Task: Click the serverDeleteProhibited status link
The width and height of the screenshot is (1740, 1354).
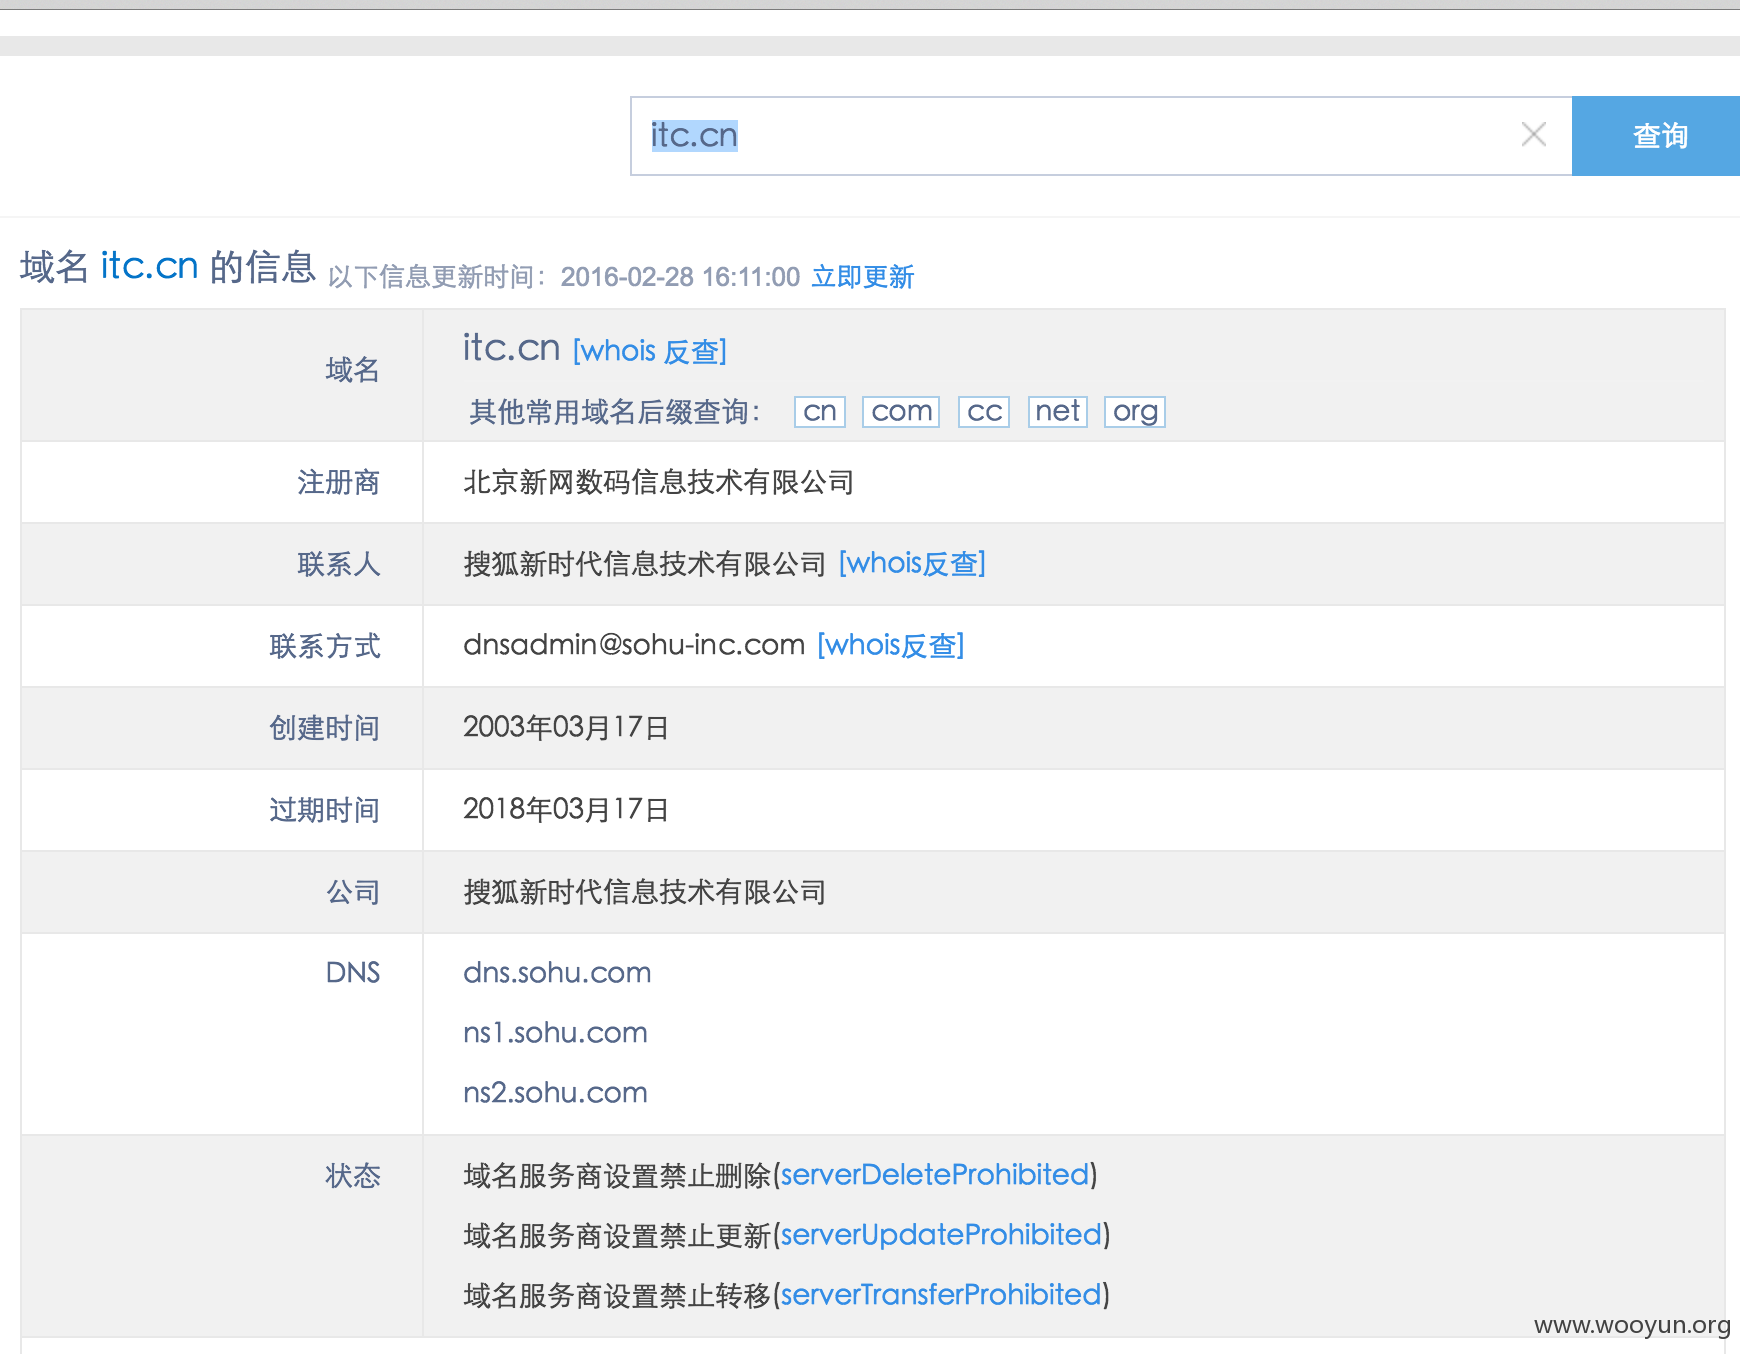Action: (x=935, y=1175)
